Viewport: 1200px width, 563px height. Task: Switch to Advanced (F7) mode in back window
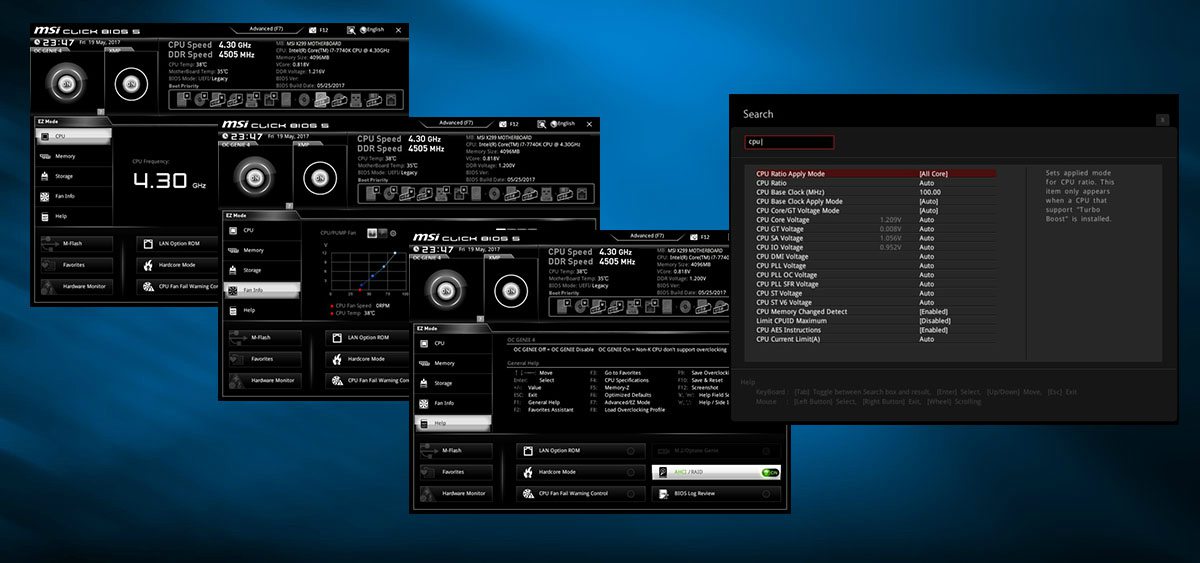[x=268, y=29]
